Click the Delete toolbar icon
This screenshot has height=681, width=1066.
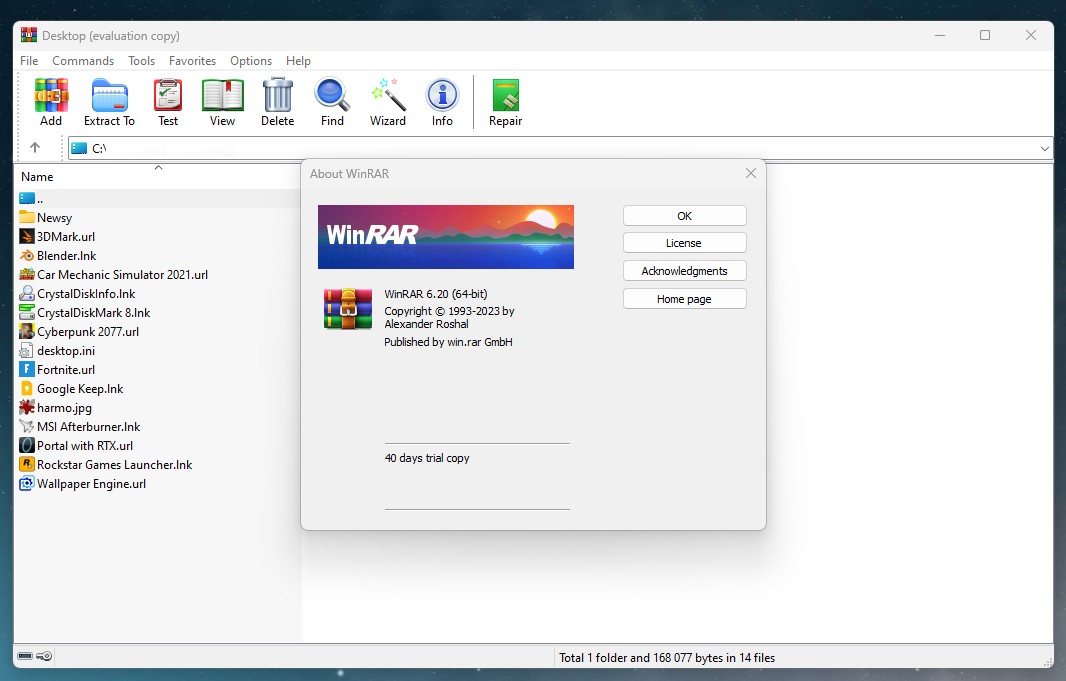click(x=277, y=100)
